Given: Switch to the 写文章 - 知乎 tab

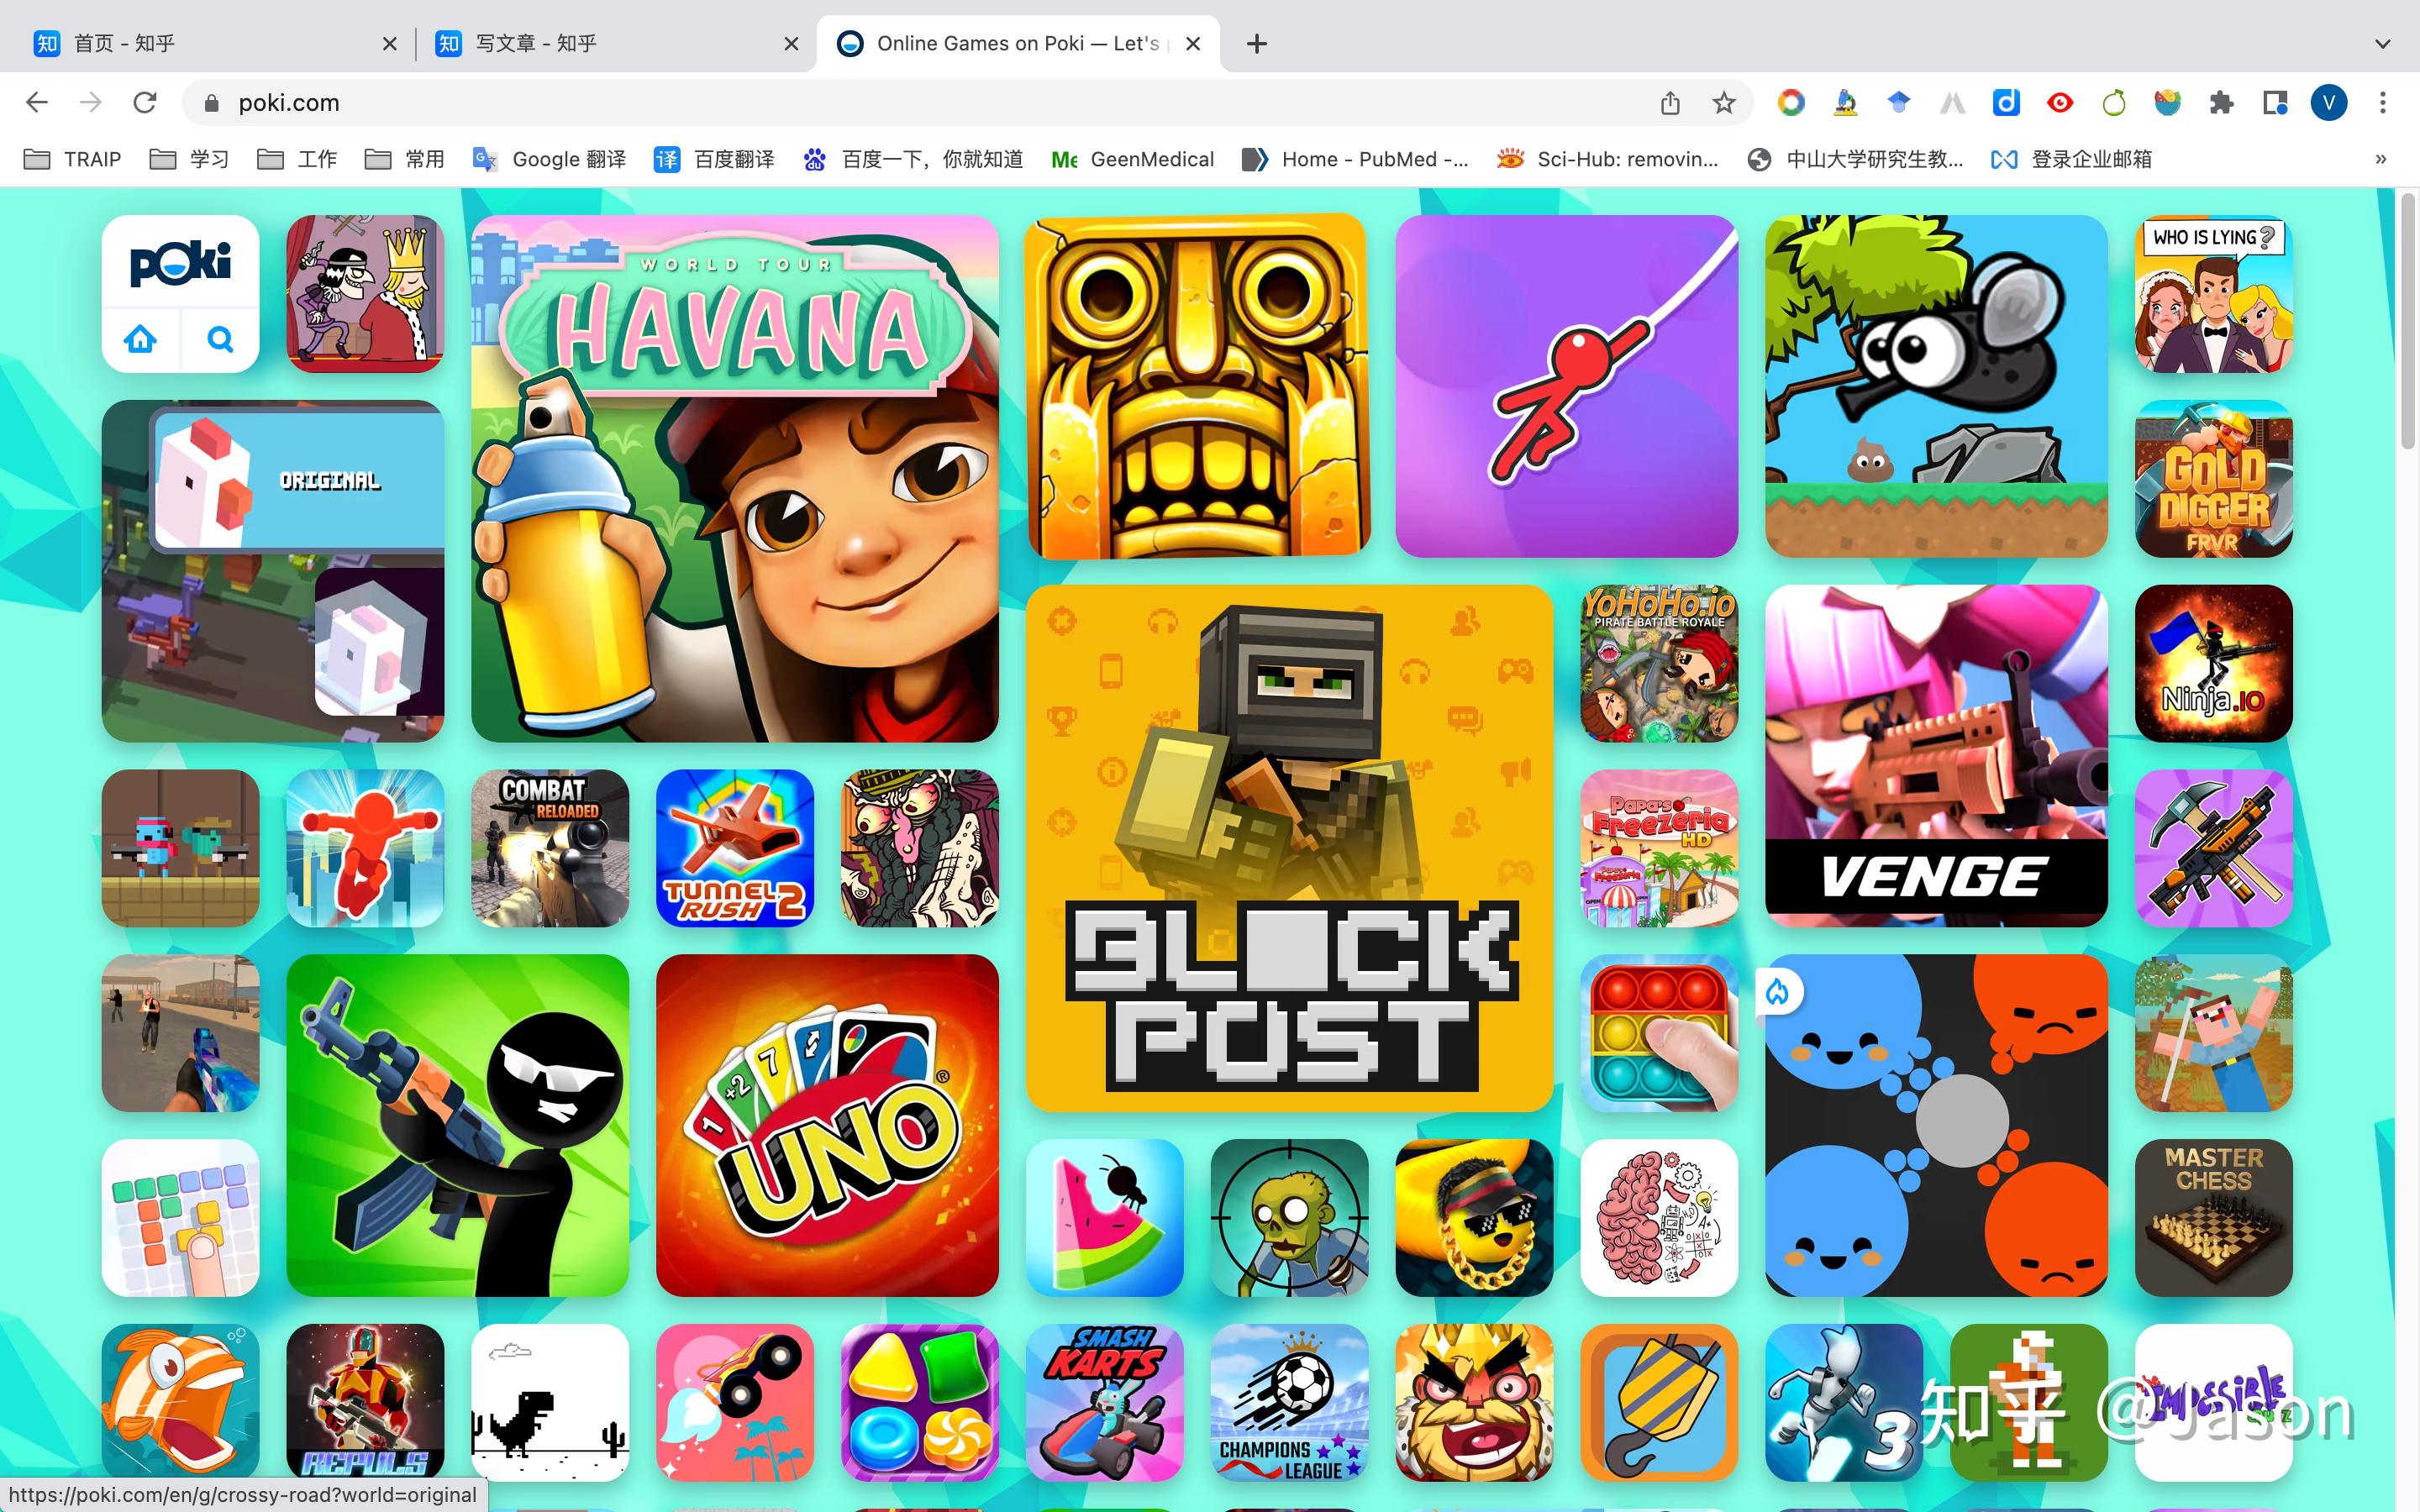Looking at the screenshot, I should click(600, 44).
